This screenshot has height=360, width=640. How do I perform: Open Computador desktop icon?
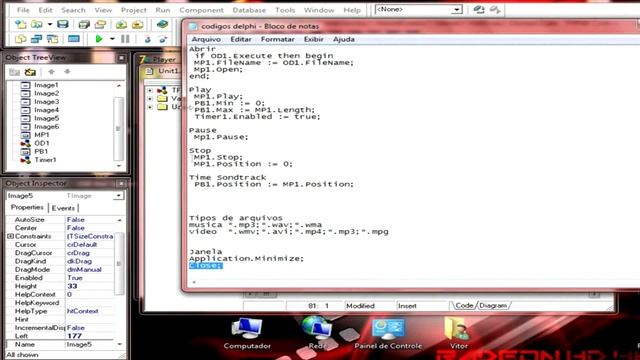coord(247,333)
